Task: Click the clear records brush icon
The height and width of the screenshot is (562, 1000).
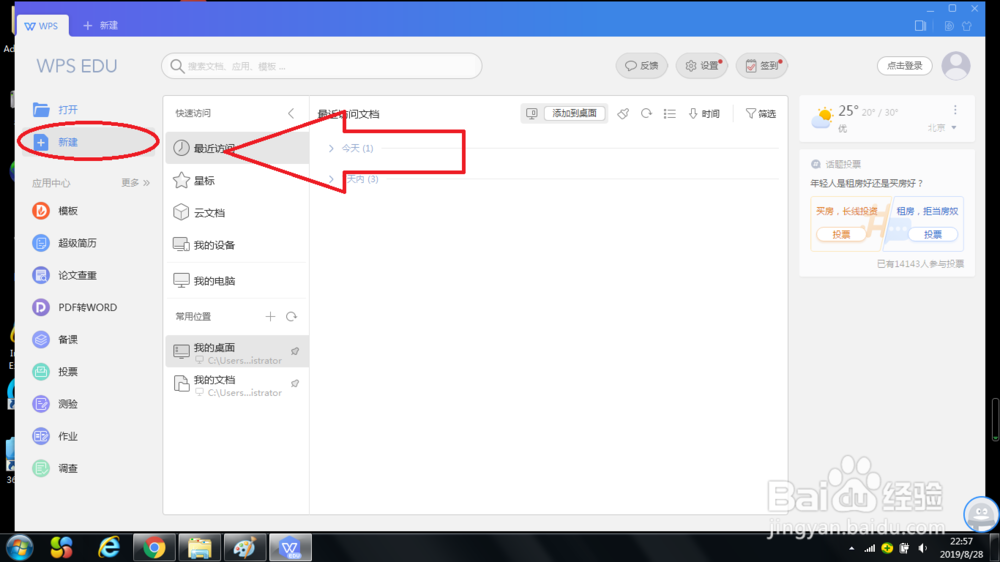Action: pyautogui.click(x=623, y=114)
